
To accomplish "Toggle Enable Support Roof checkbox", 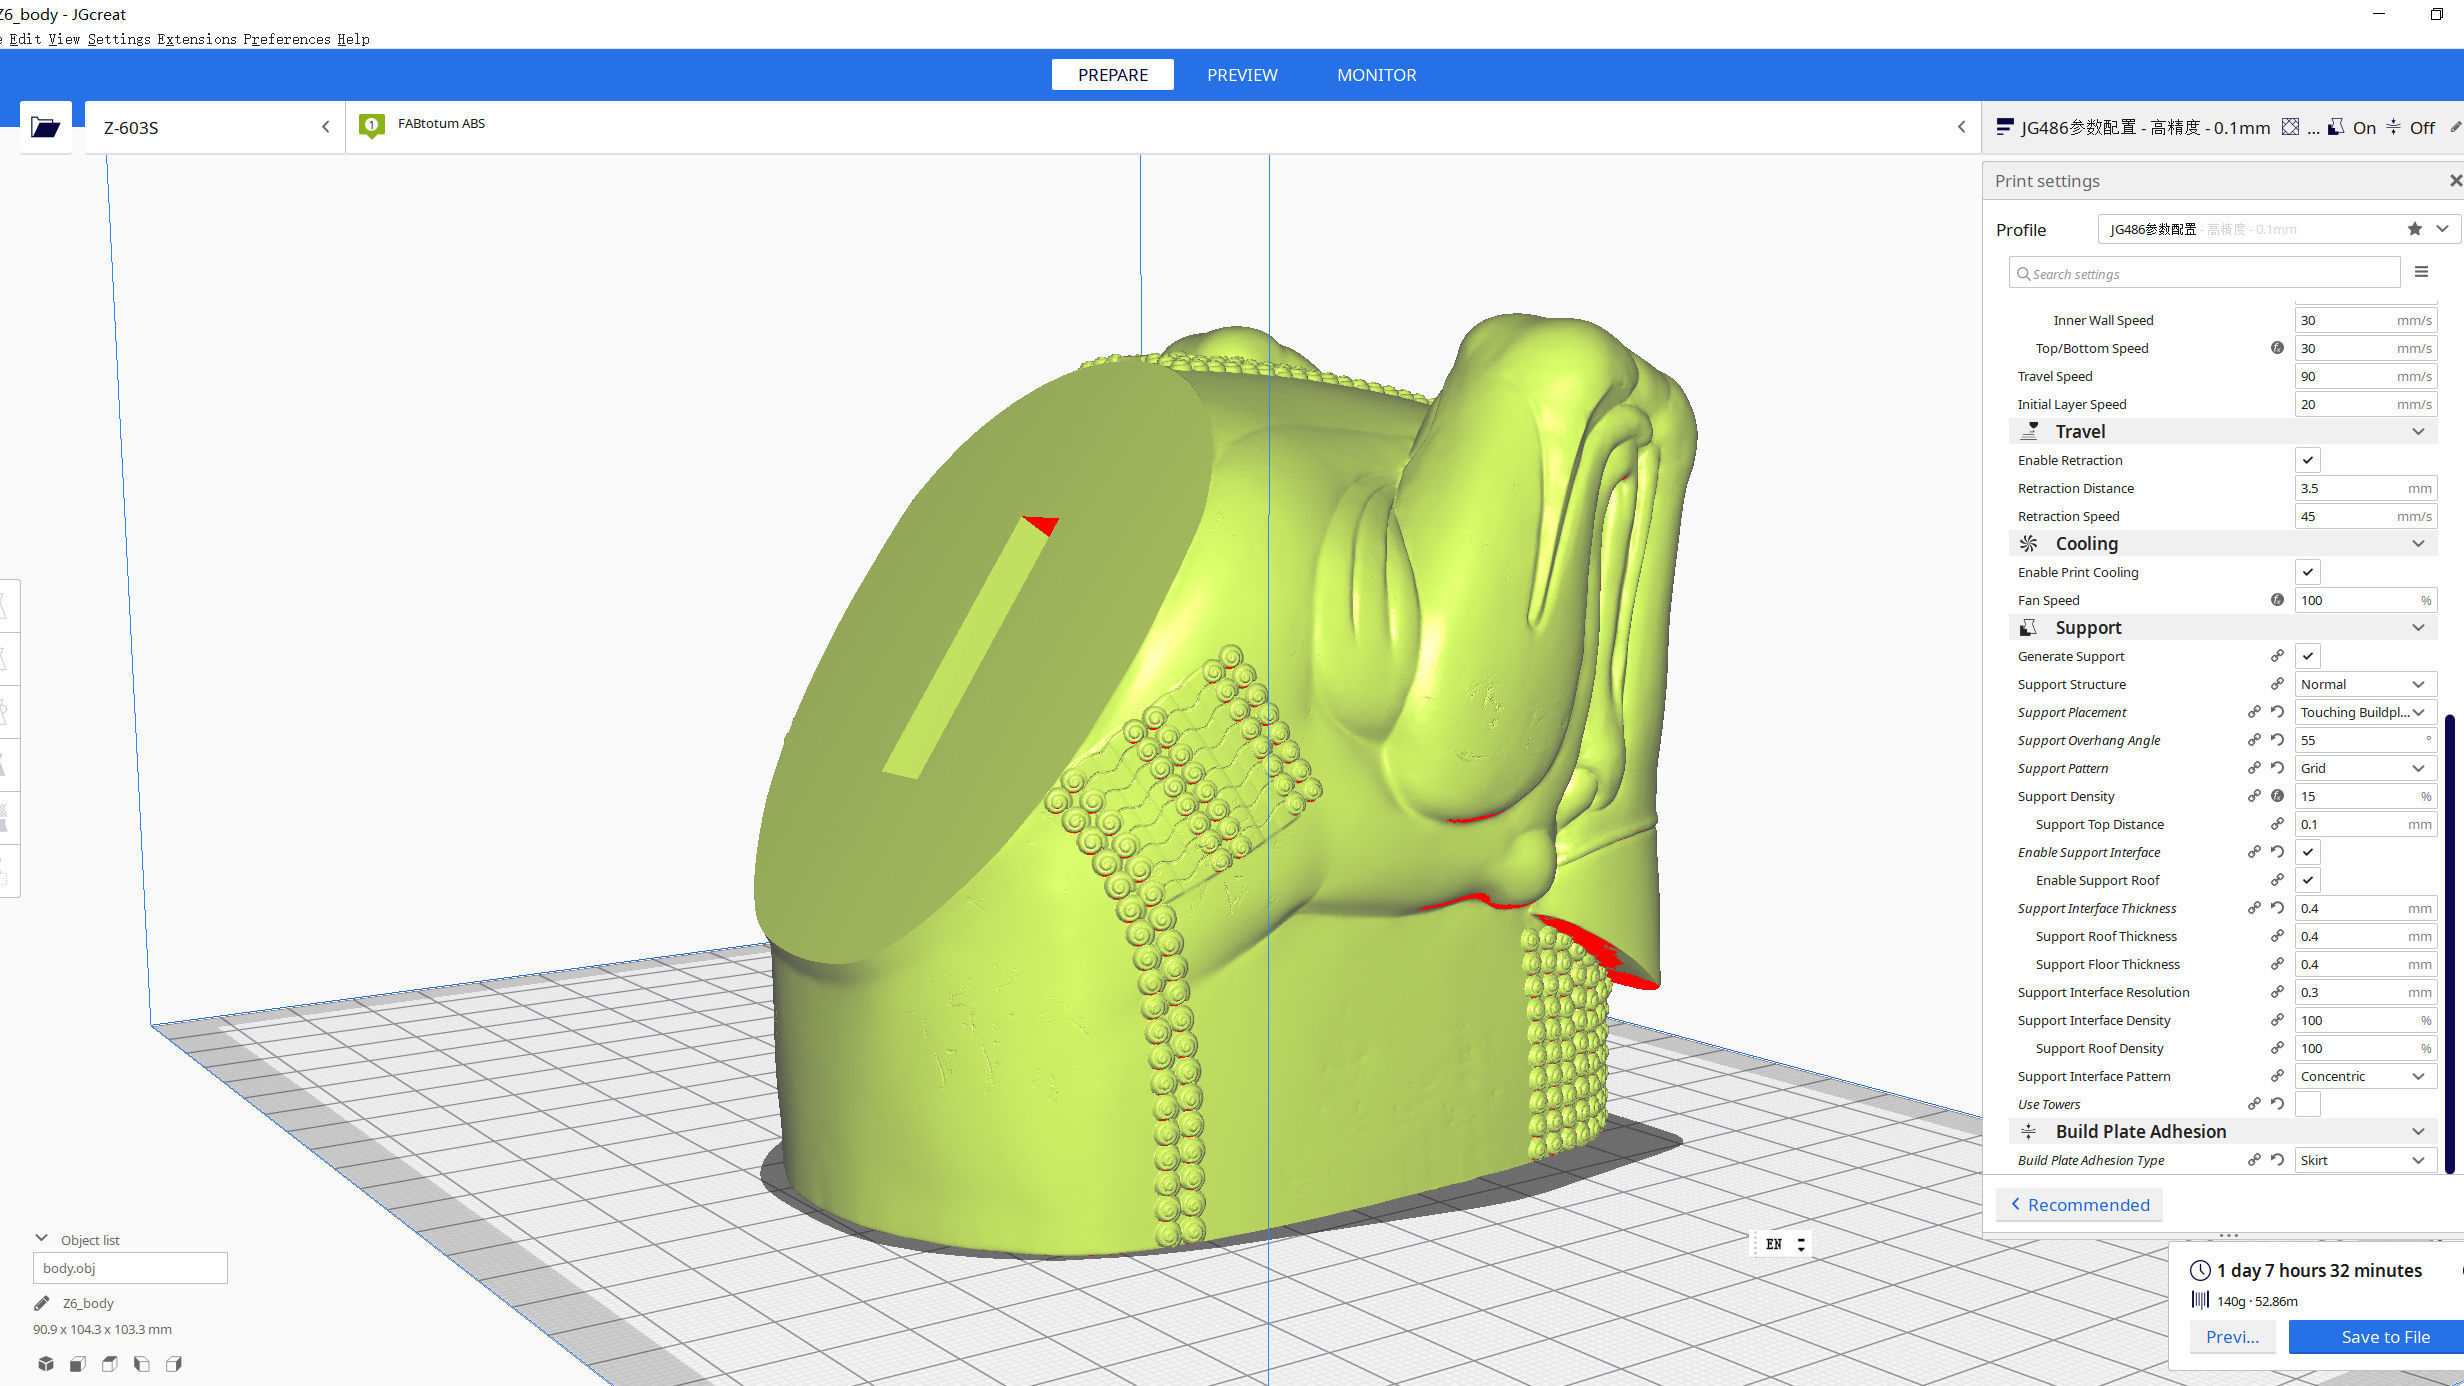I will (2307, 880).
